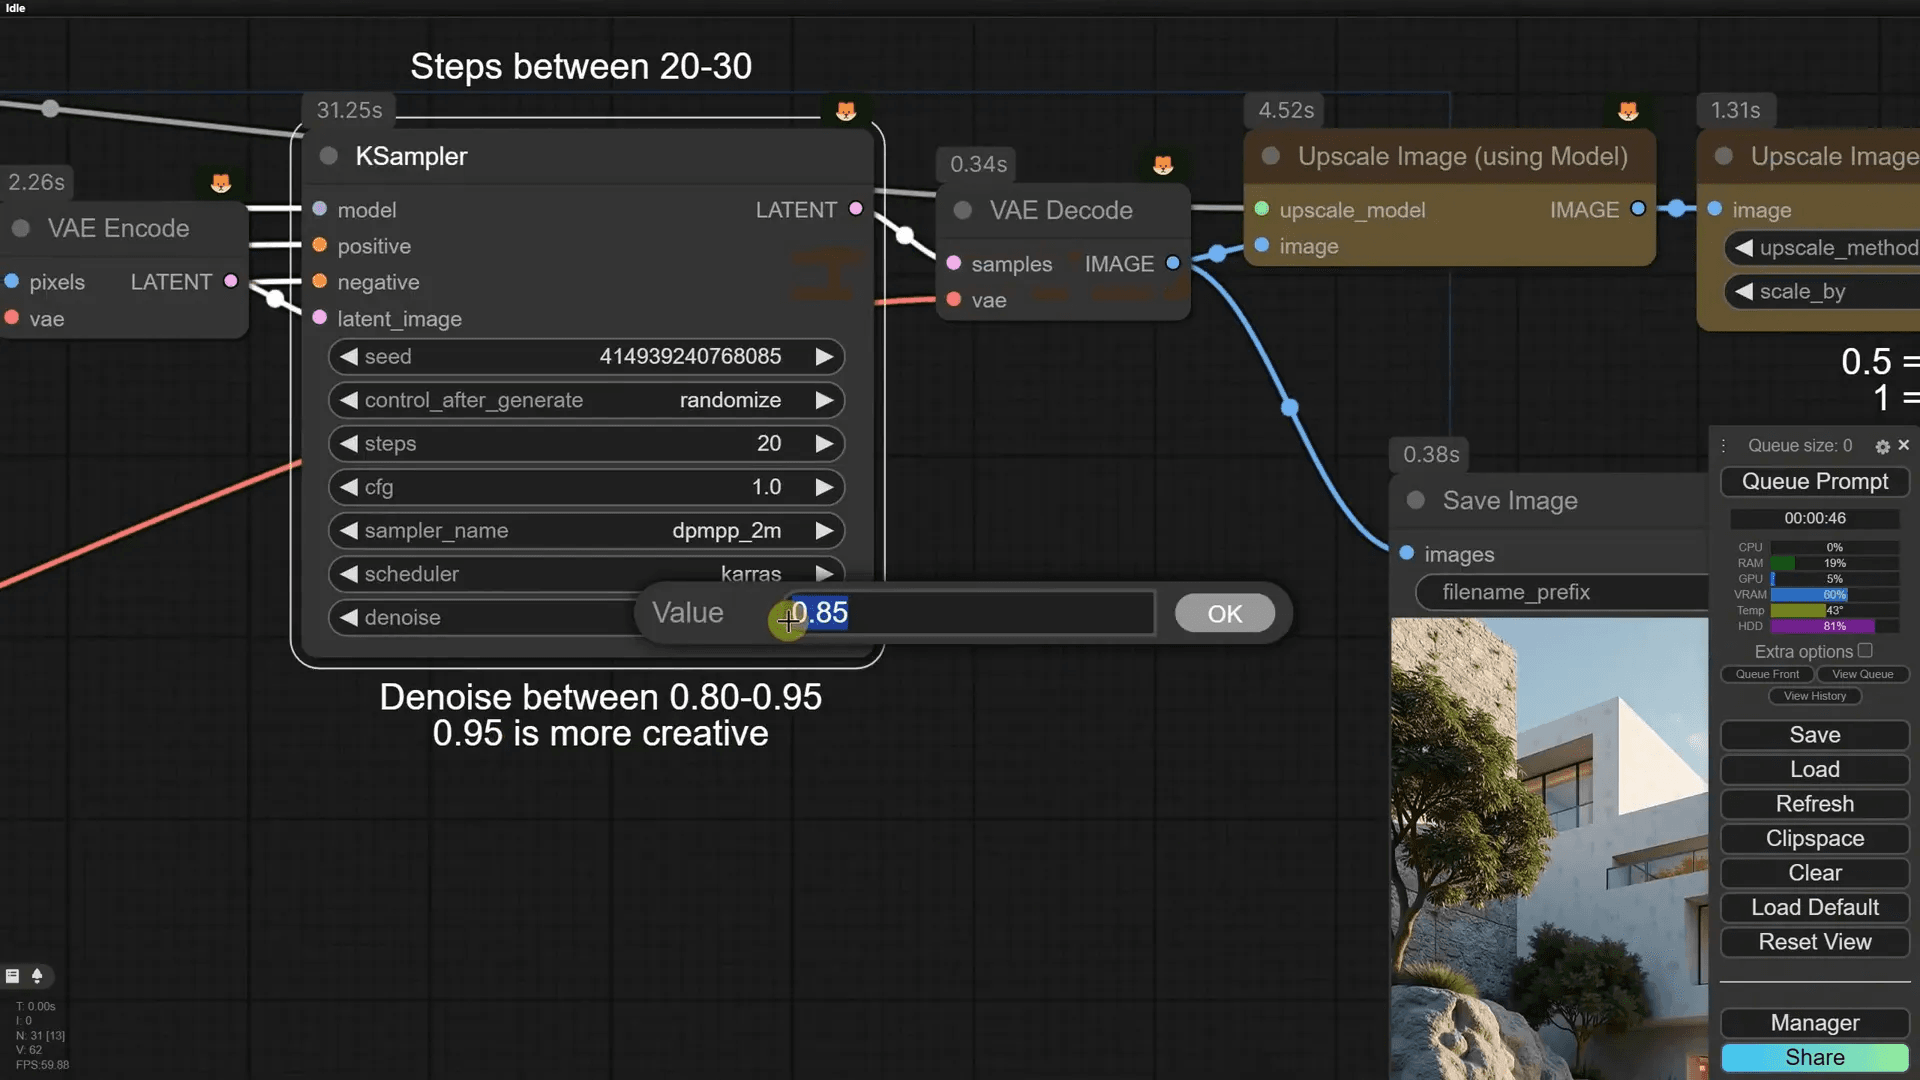Screen dimensions: 1920x1080
Task: Click the fox badge above VAE Encode node
Action: click(221, 182)
